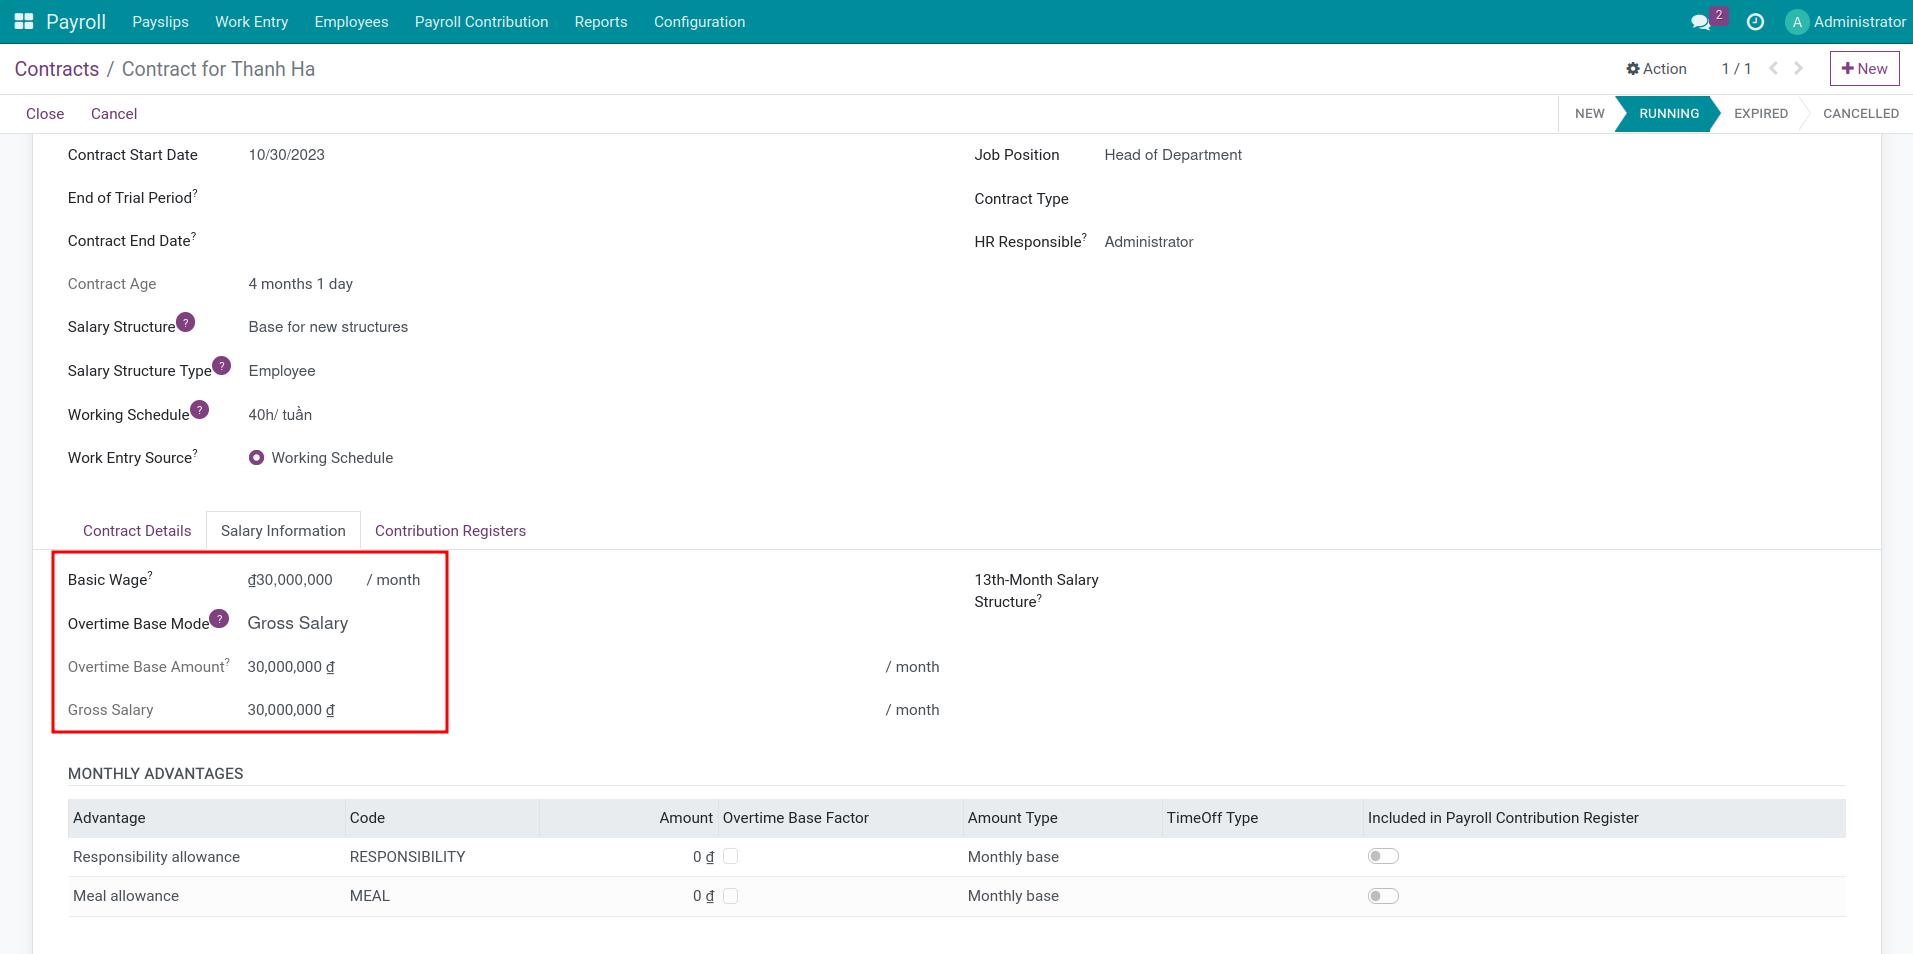
Task: Open the conversations chat icon
Action: point(1700,22)
